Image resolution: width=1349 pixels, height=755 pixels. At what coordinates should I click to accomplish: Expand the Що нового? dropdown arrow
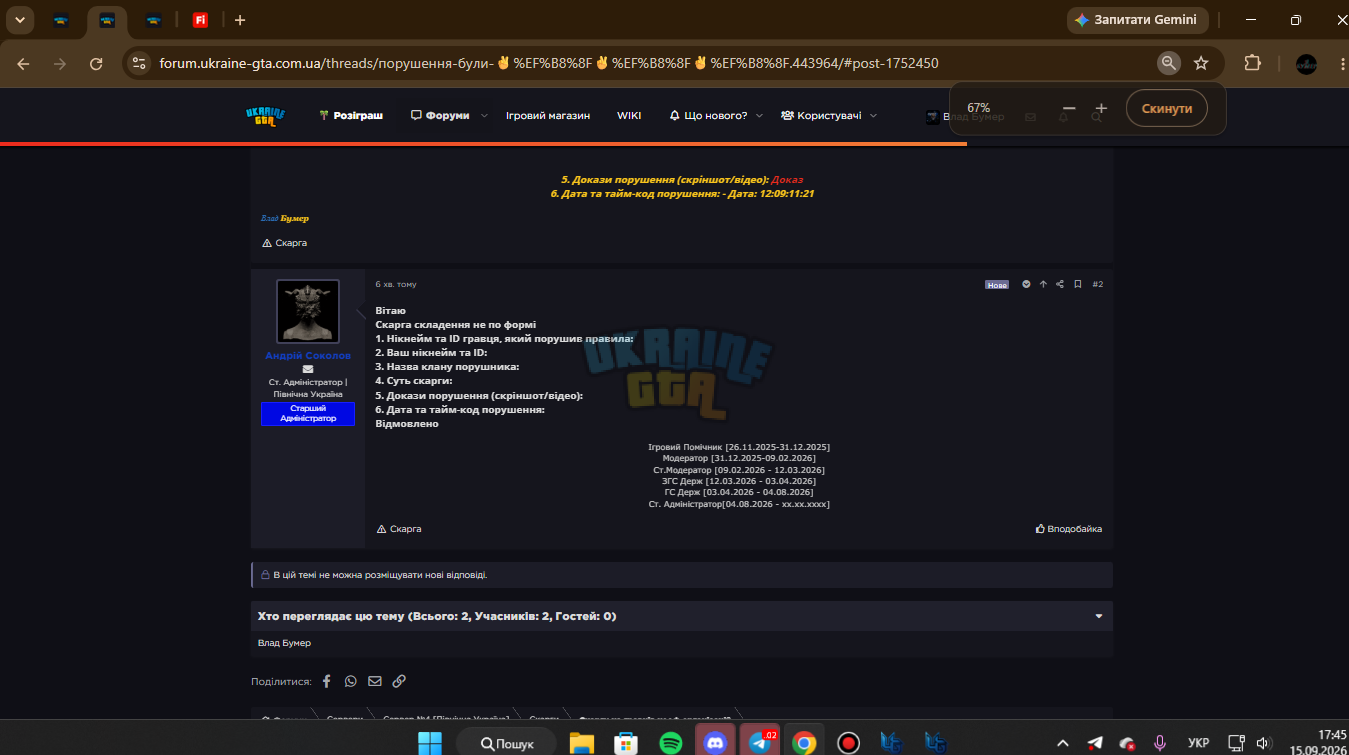(x=759, y=116)
